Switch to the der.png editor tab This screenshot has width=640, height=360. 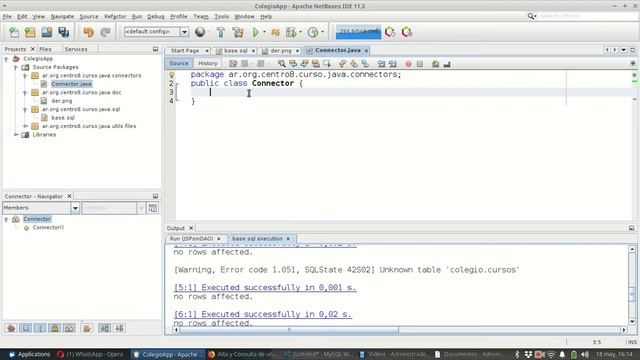point(280,51)
